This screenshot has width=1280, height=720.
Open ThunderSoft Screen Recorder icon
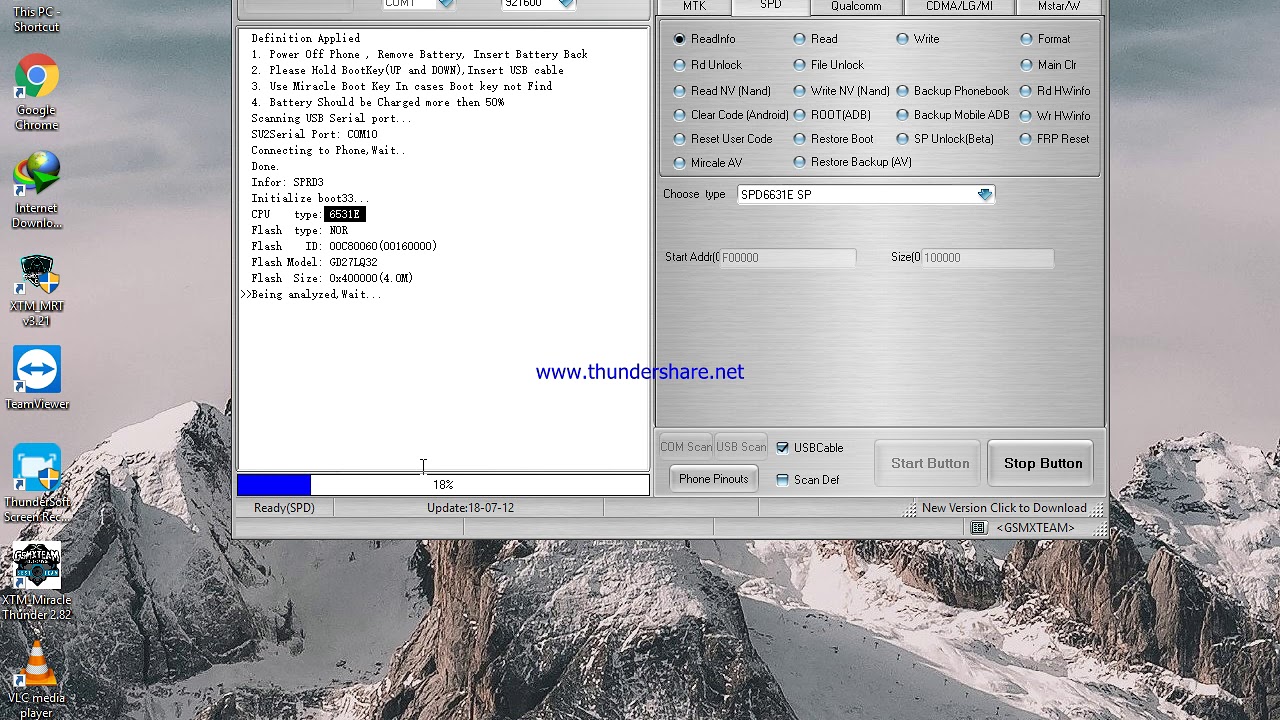37,484
